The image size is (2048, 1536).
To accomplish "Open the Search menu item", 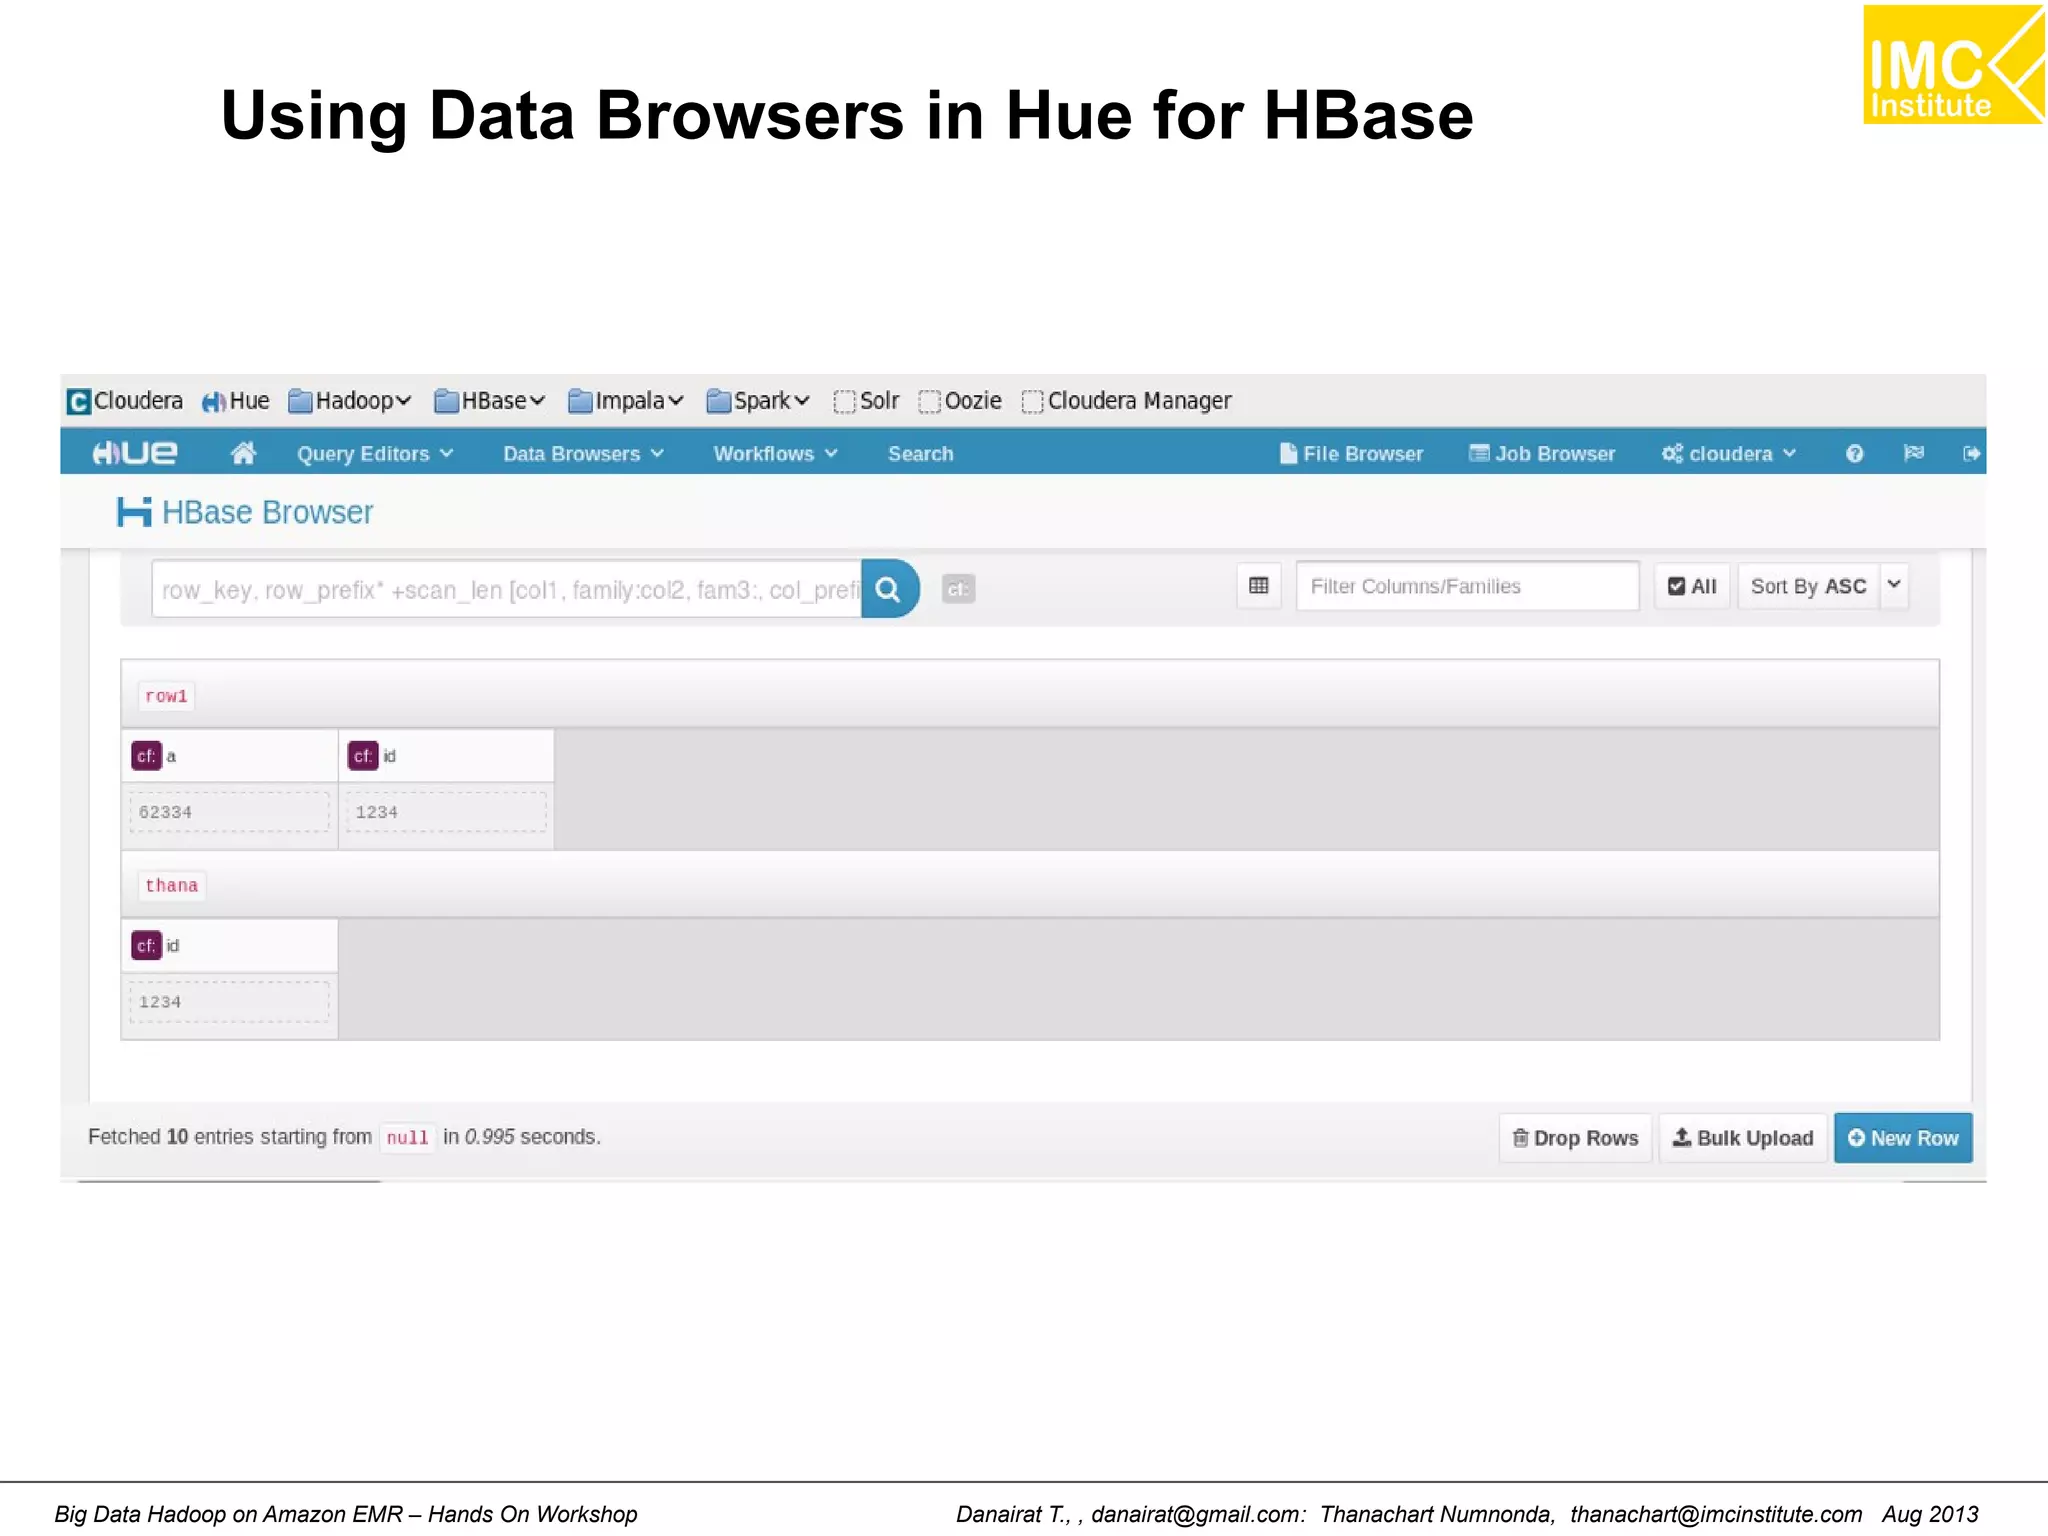I will 920,454.
